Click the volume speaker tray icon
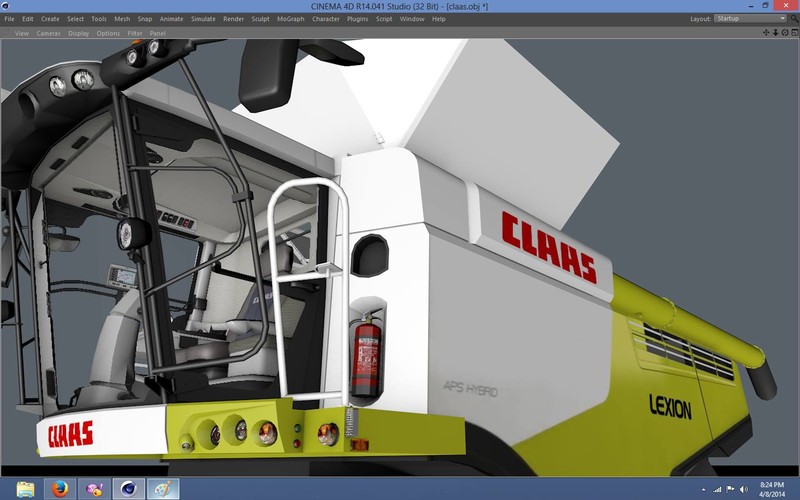 coord(742,489)
